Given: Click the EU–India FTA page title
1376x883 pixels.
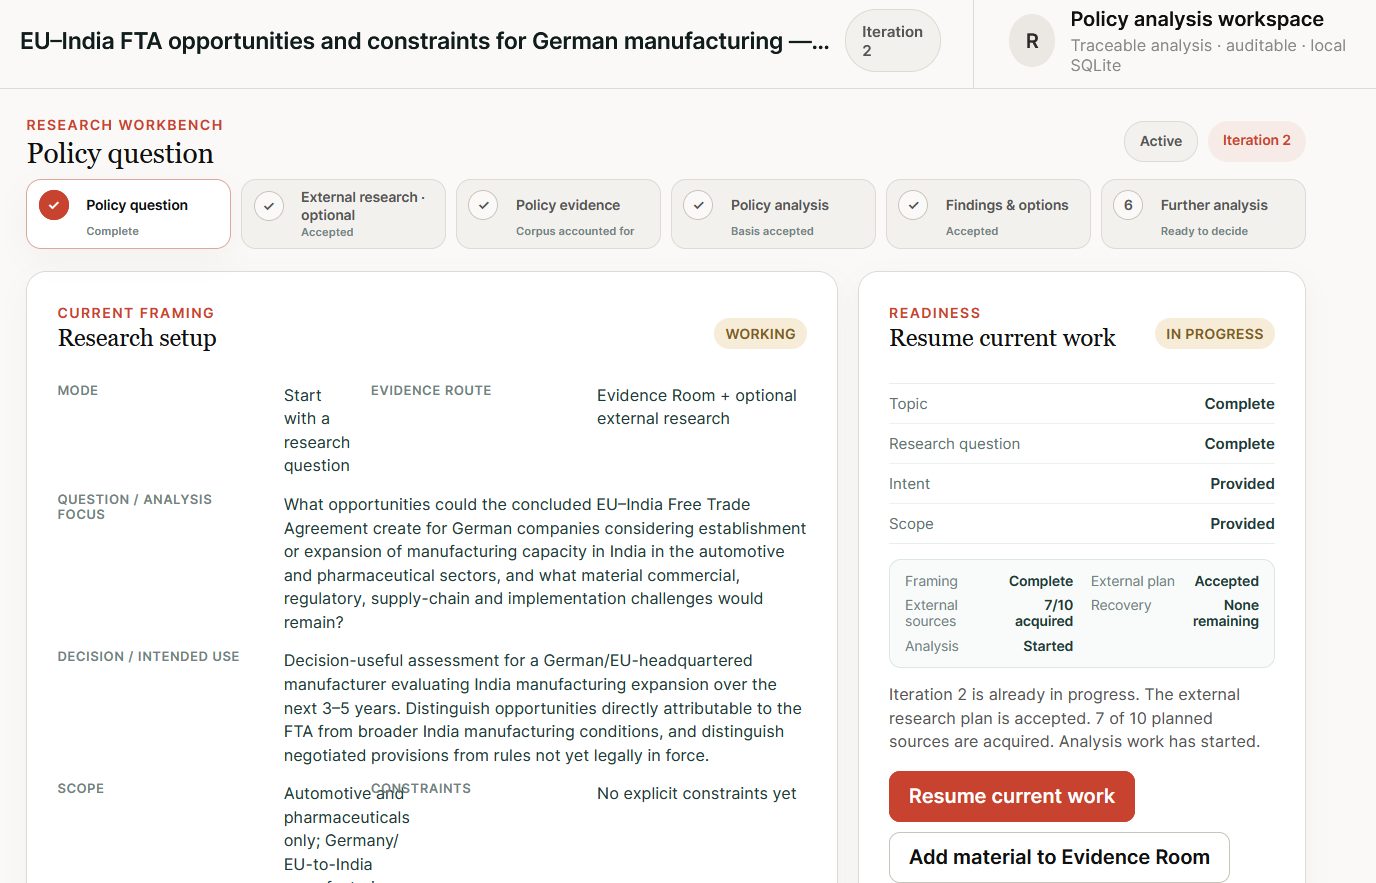Looking at the screenshot, I should click(x=425, y=41).
